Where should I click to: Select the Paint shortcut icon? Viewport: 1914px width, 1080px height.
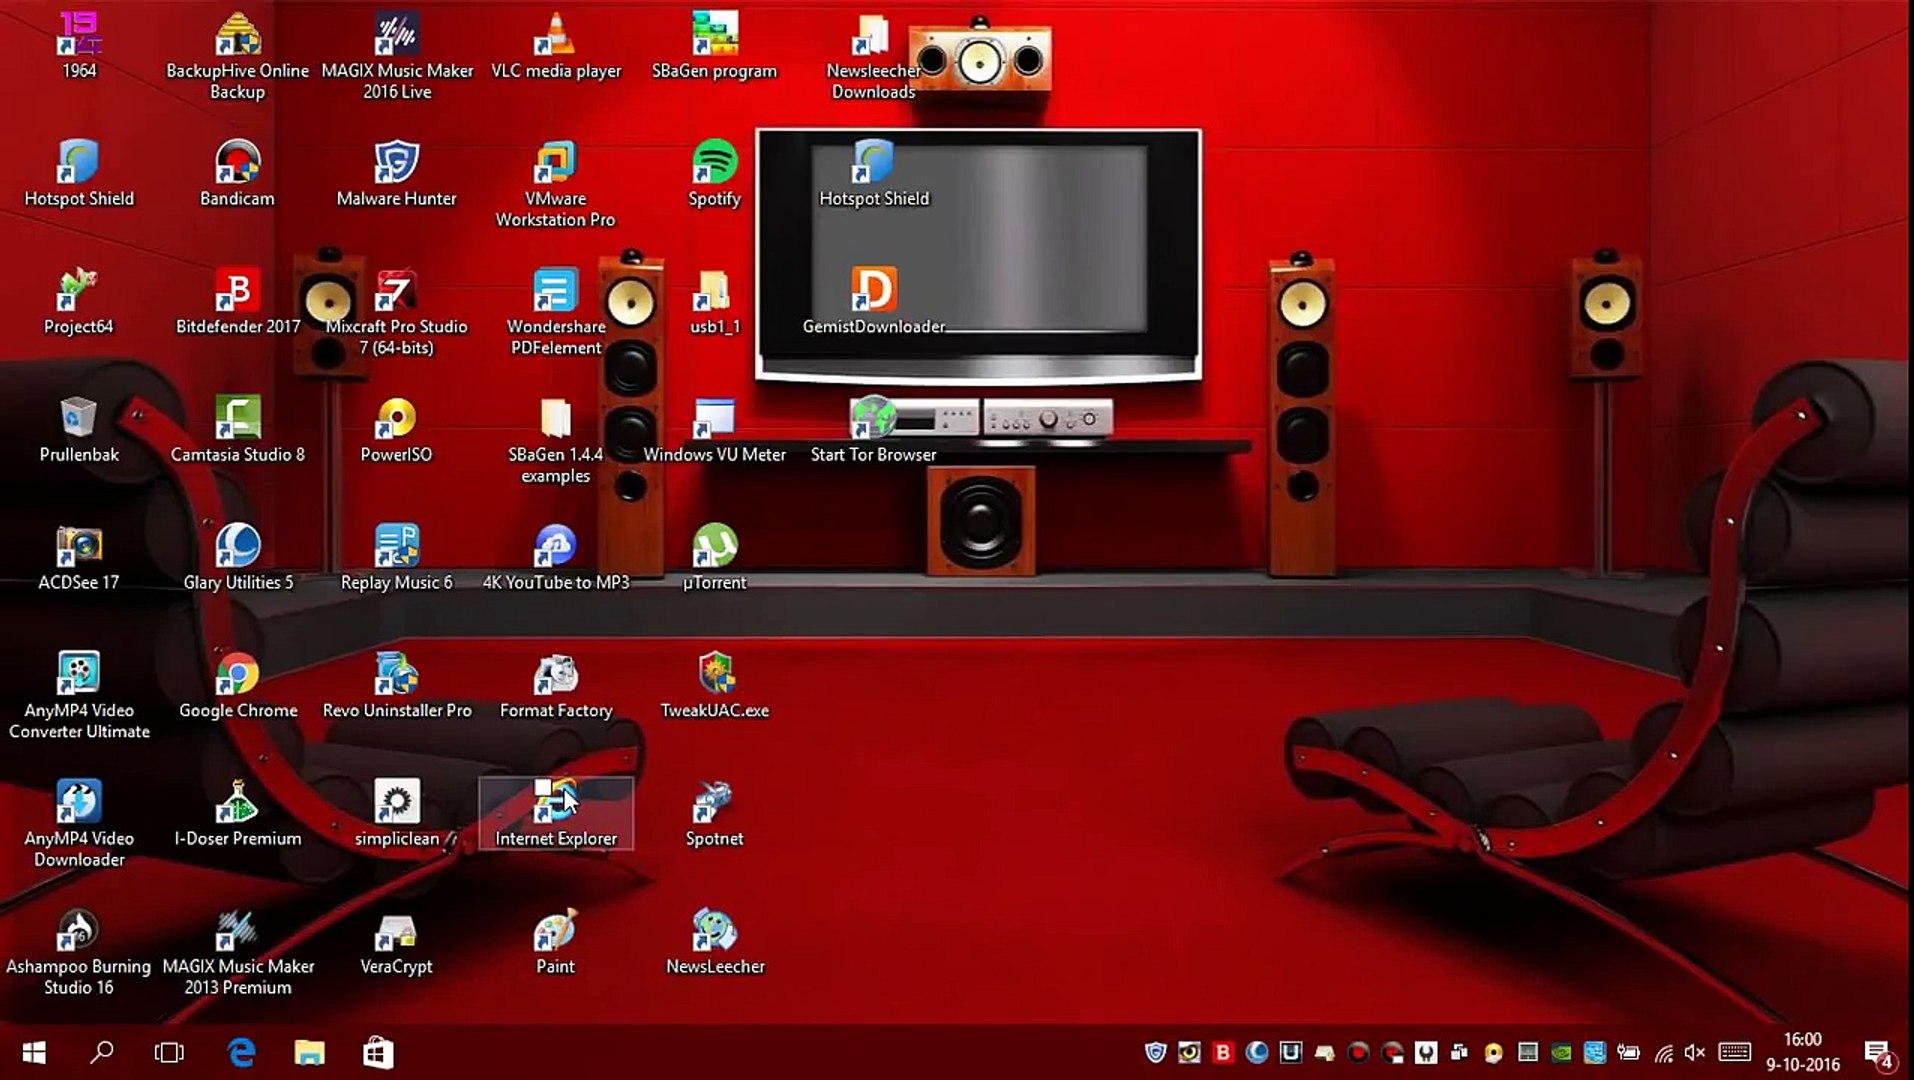click(x=555, y=932)
